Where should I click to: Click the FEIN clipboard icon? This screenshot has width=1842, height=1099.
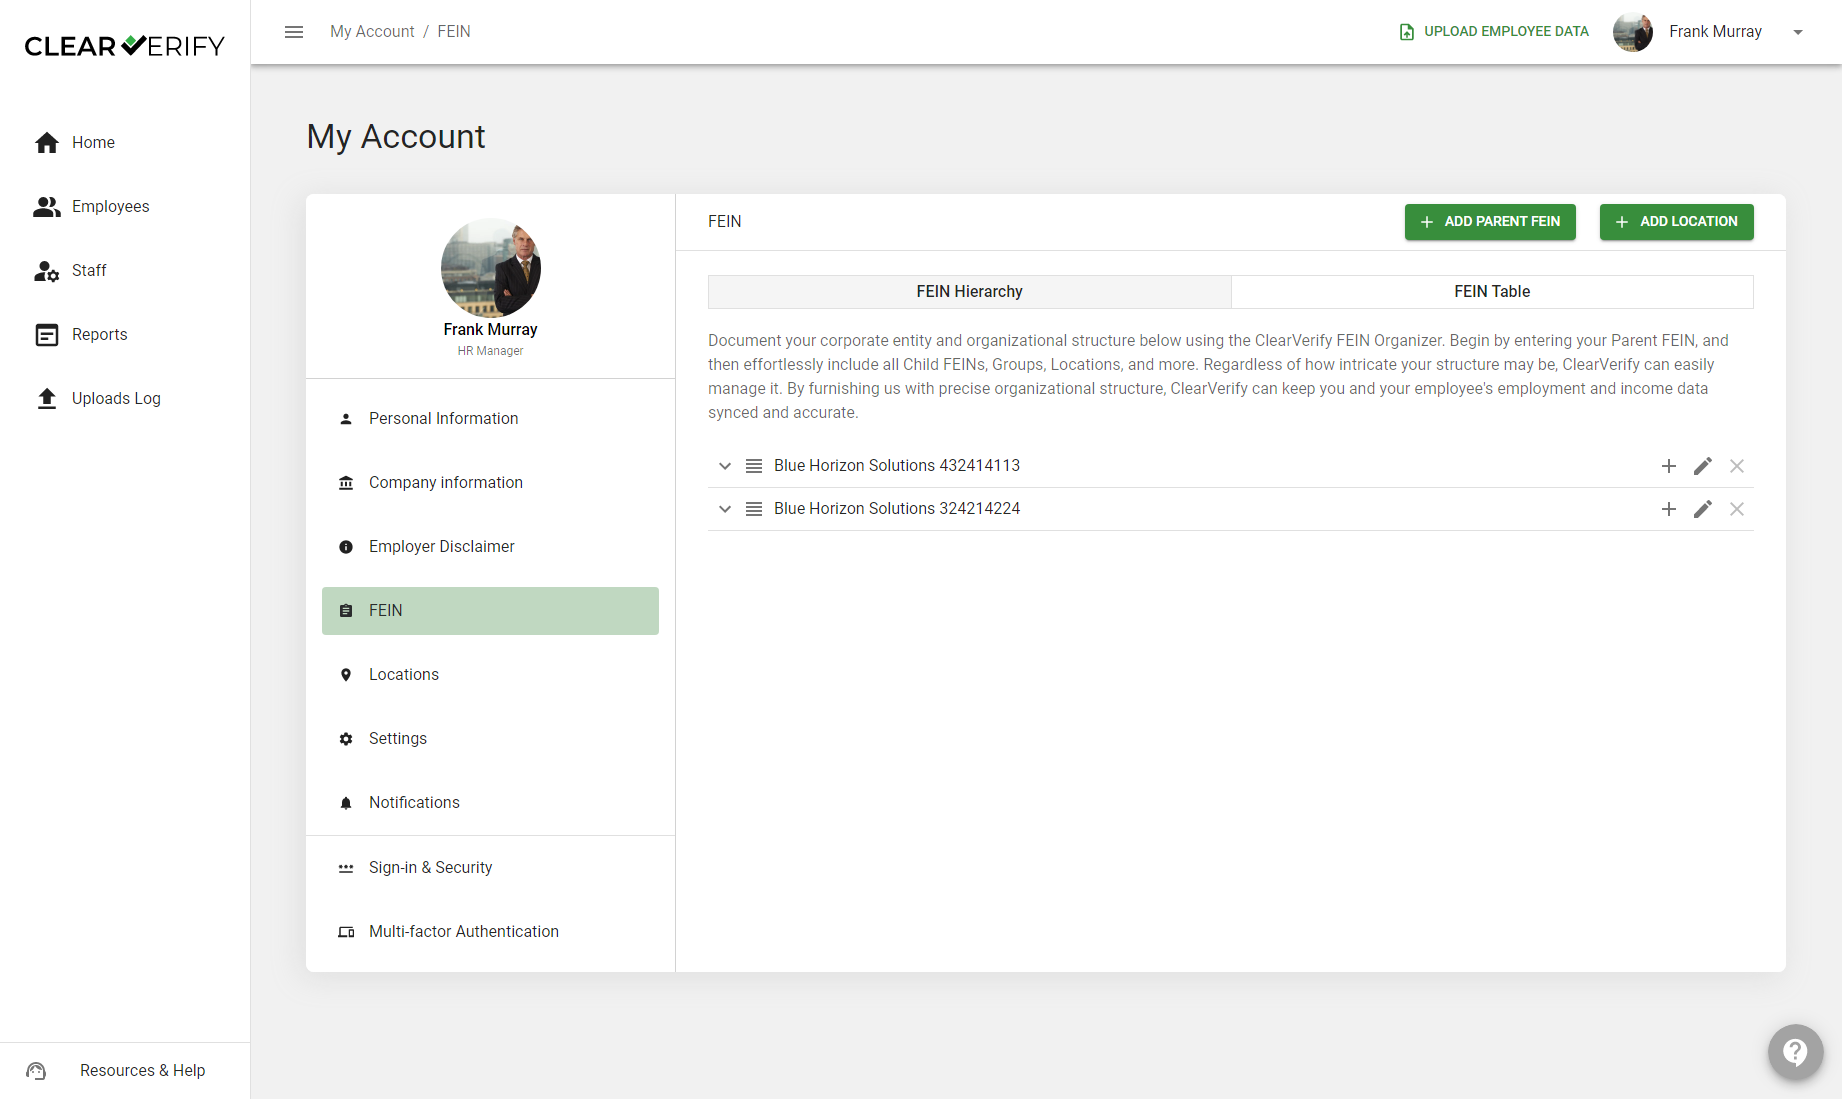click(346, 611)
